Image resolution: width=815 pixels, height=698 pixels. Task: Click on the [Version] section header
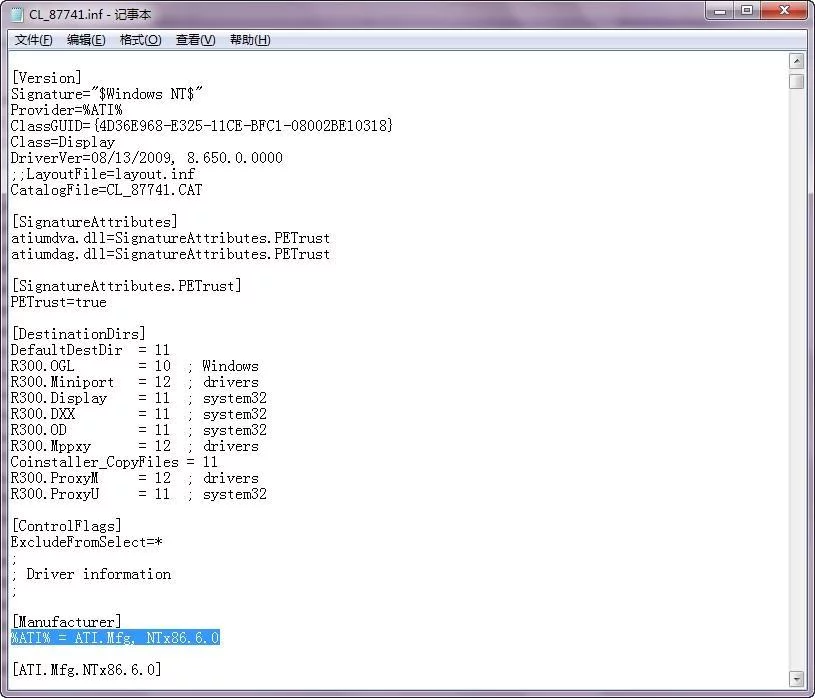coord(47,78)
